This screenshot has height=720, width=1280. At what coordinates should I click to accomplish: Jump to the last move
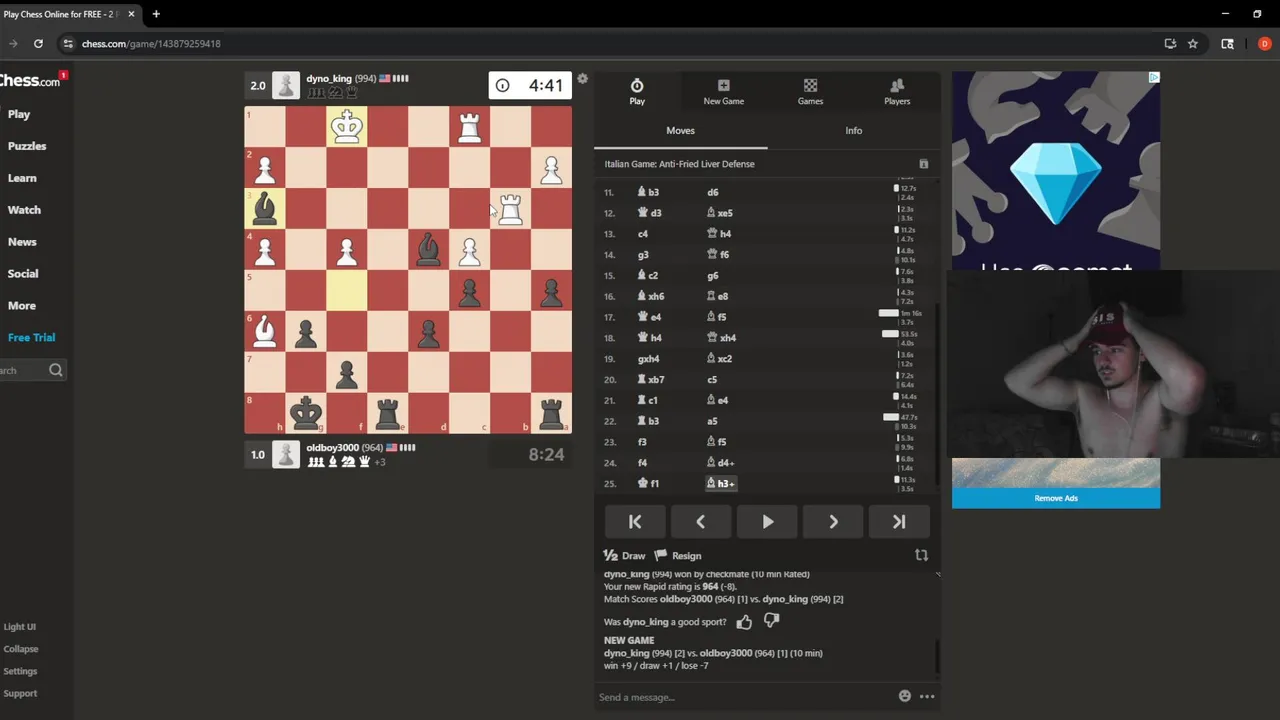coord(899,521)
